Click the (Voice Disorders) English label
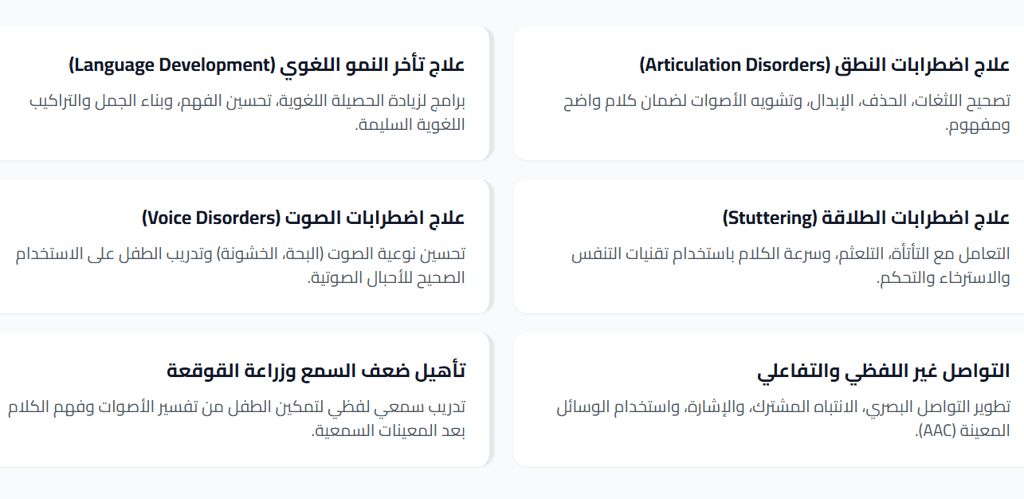1024x499 pixels. tap(209, 218)
